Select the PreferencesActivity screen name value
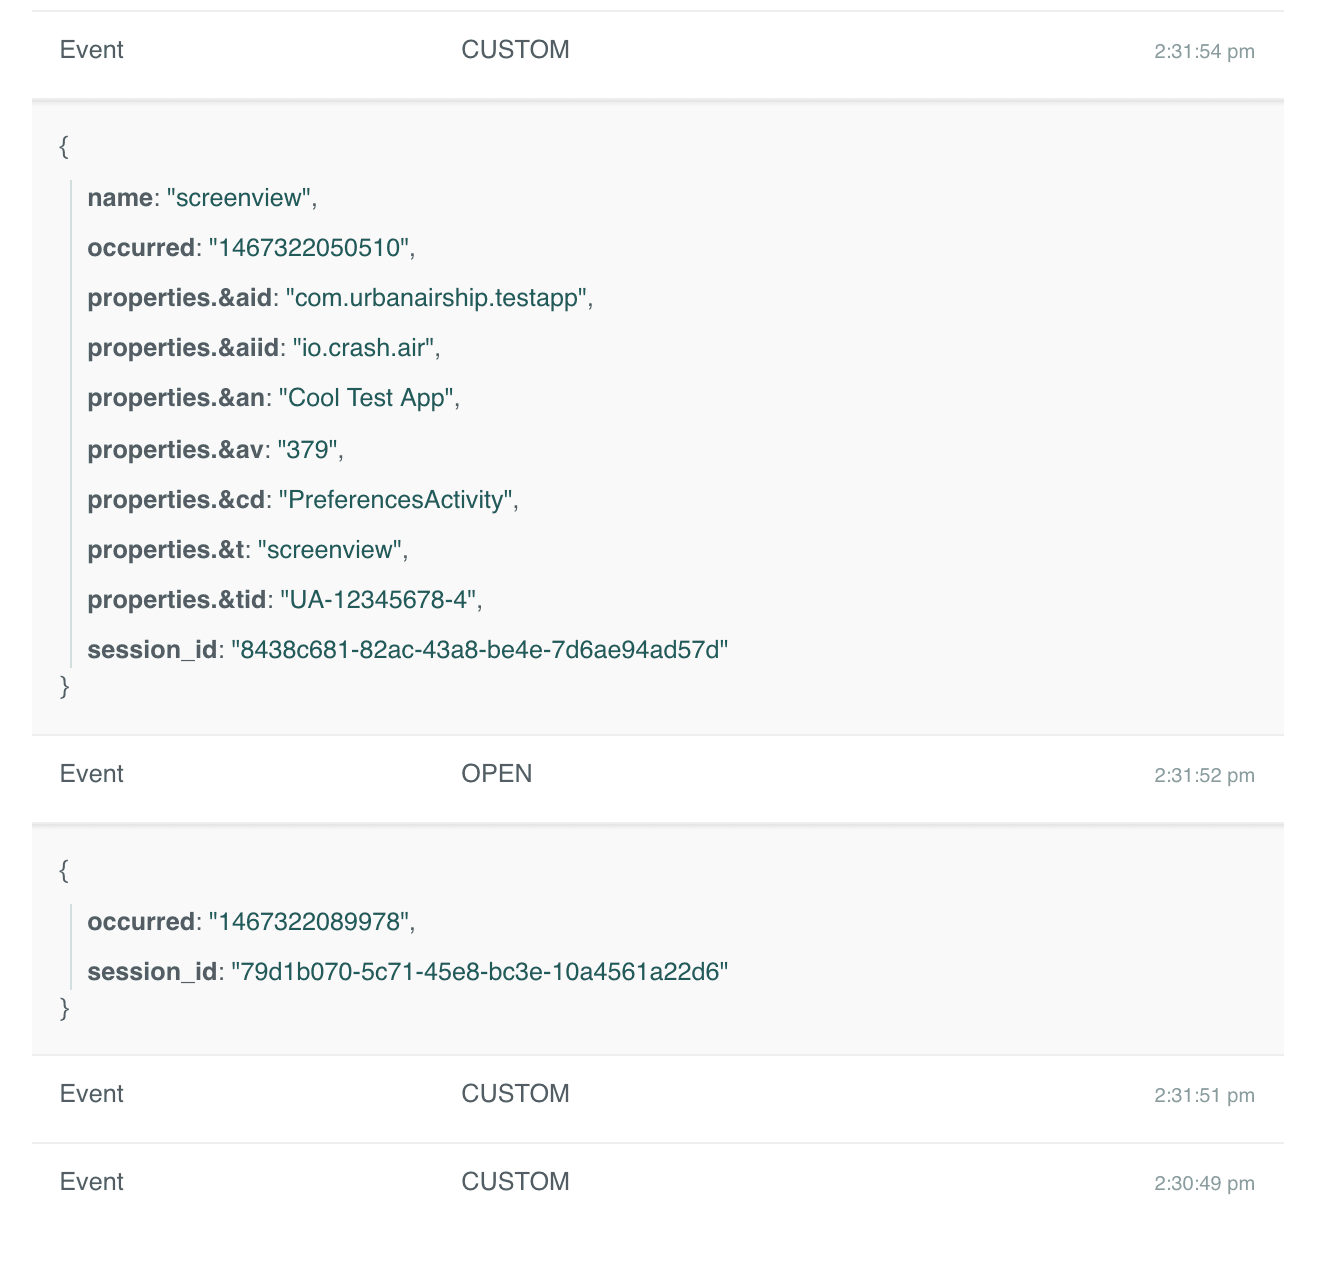Image resolution: width=1324 pixels, height=1284 pixels. click(399, 499)
